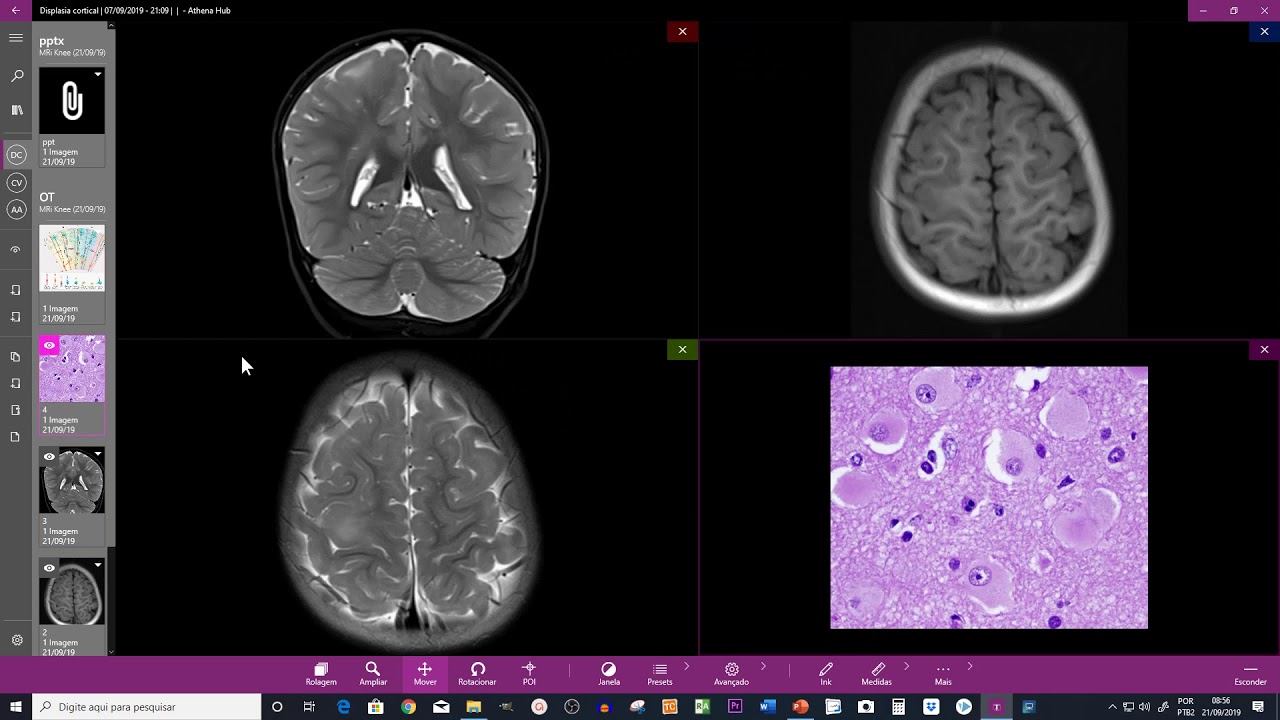Open Word from taskbar
The height and width of the screenshot is (720, 1280).
coord(767,707)
